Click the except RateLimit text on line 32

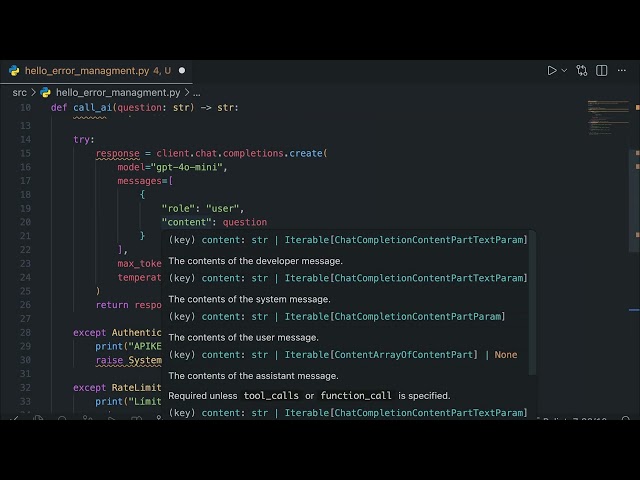tap(117, 388)
